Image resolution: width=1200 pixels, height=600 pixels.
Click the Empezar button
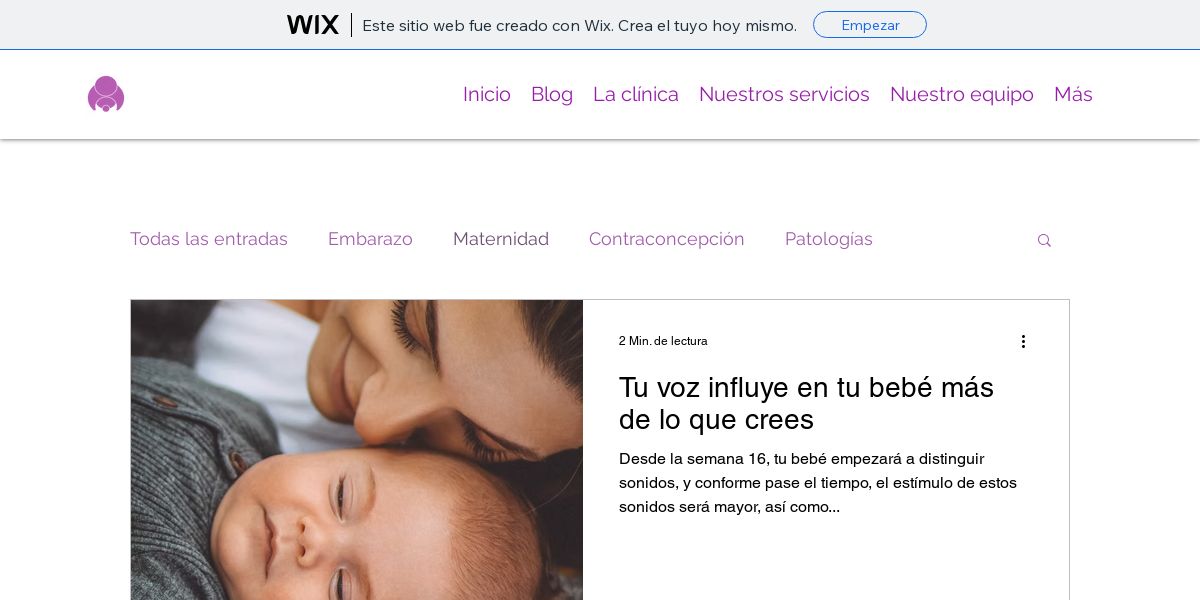click(x=870, y=25)
